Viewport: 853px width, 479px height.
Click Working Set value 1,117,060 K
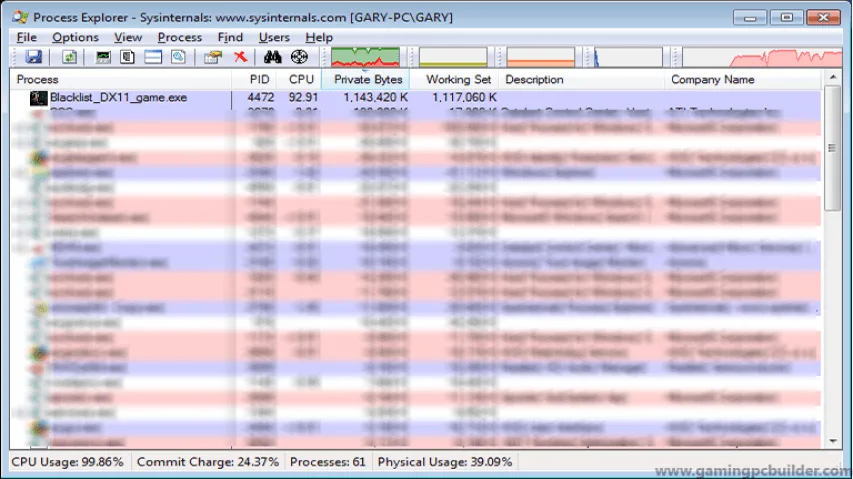pyautogui.click(x=464, y=97)
